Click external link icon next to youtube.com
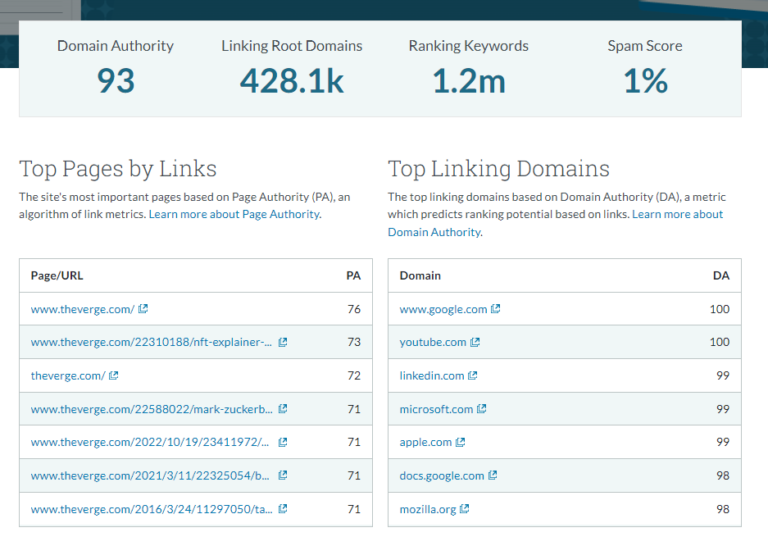Viewport: 768px width, 555px height. pos(475,342)
